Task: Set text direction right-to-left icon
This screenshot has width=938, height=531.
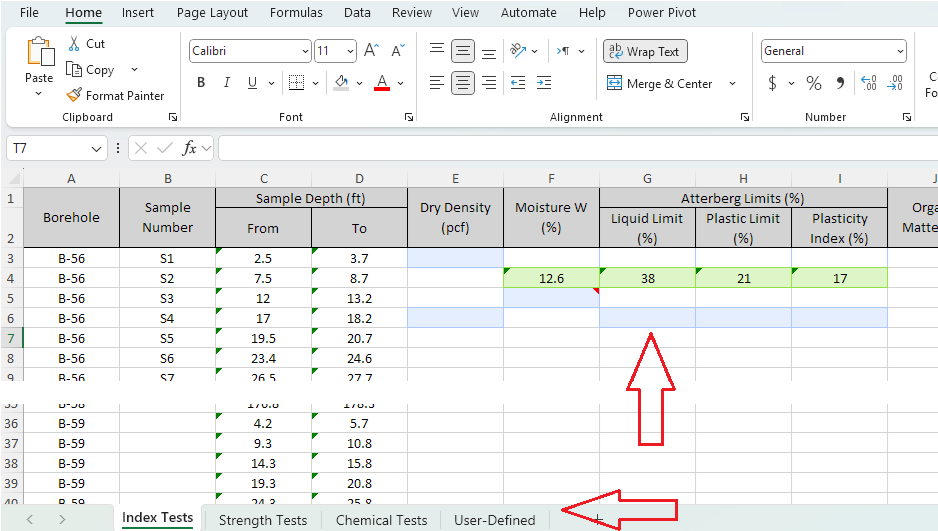Action: point(563,51)
